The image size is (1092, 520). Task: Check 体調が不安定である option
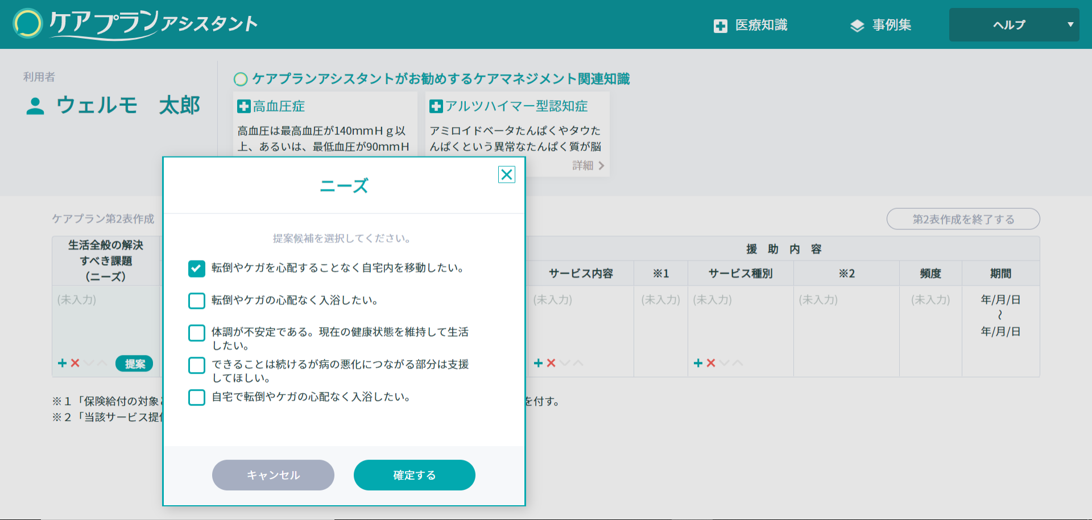pos(197,333)
